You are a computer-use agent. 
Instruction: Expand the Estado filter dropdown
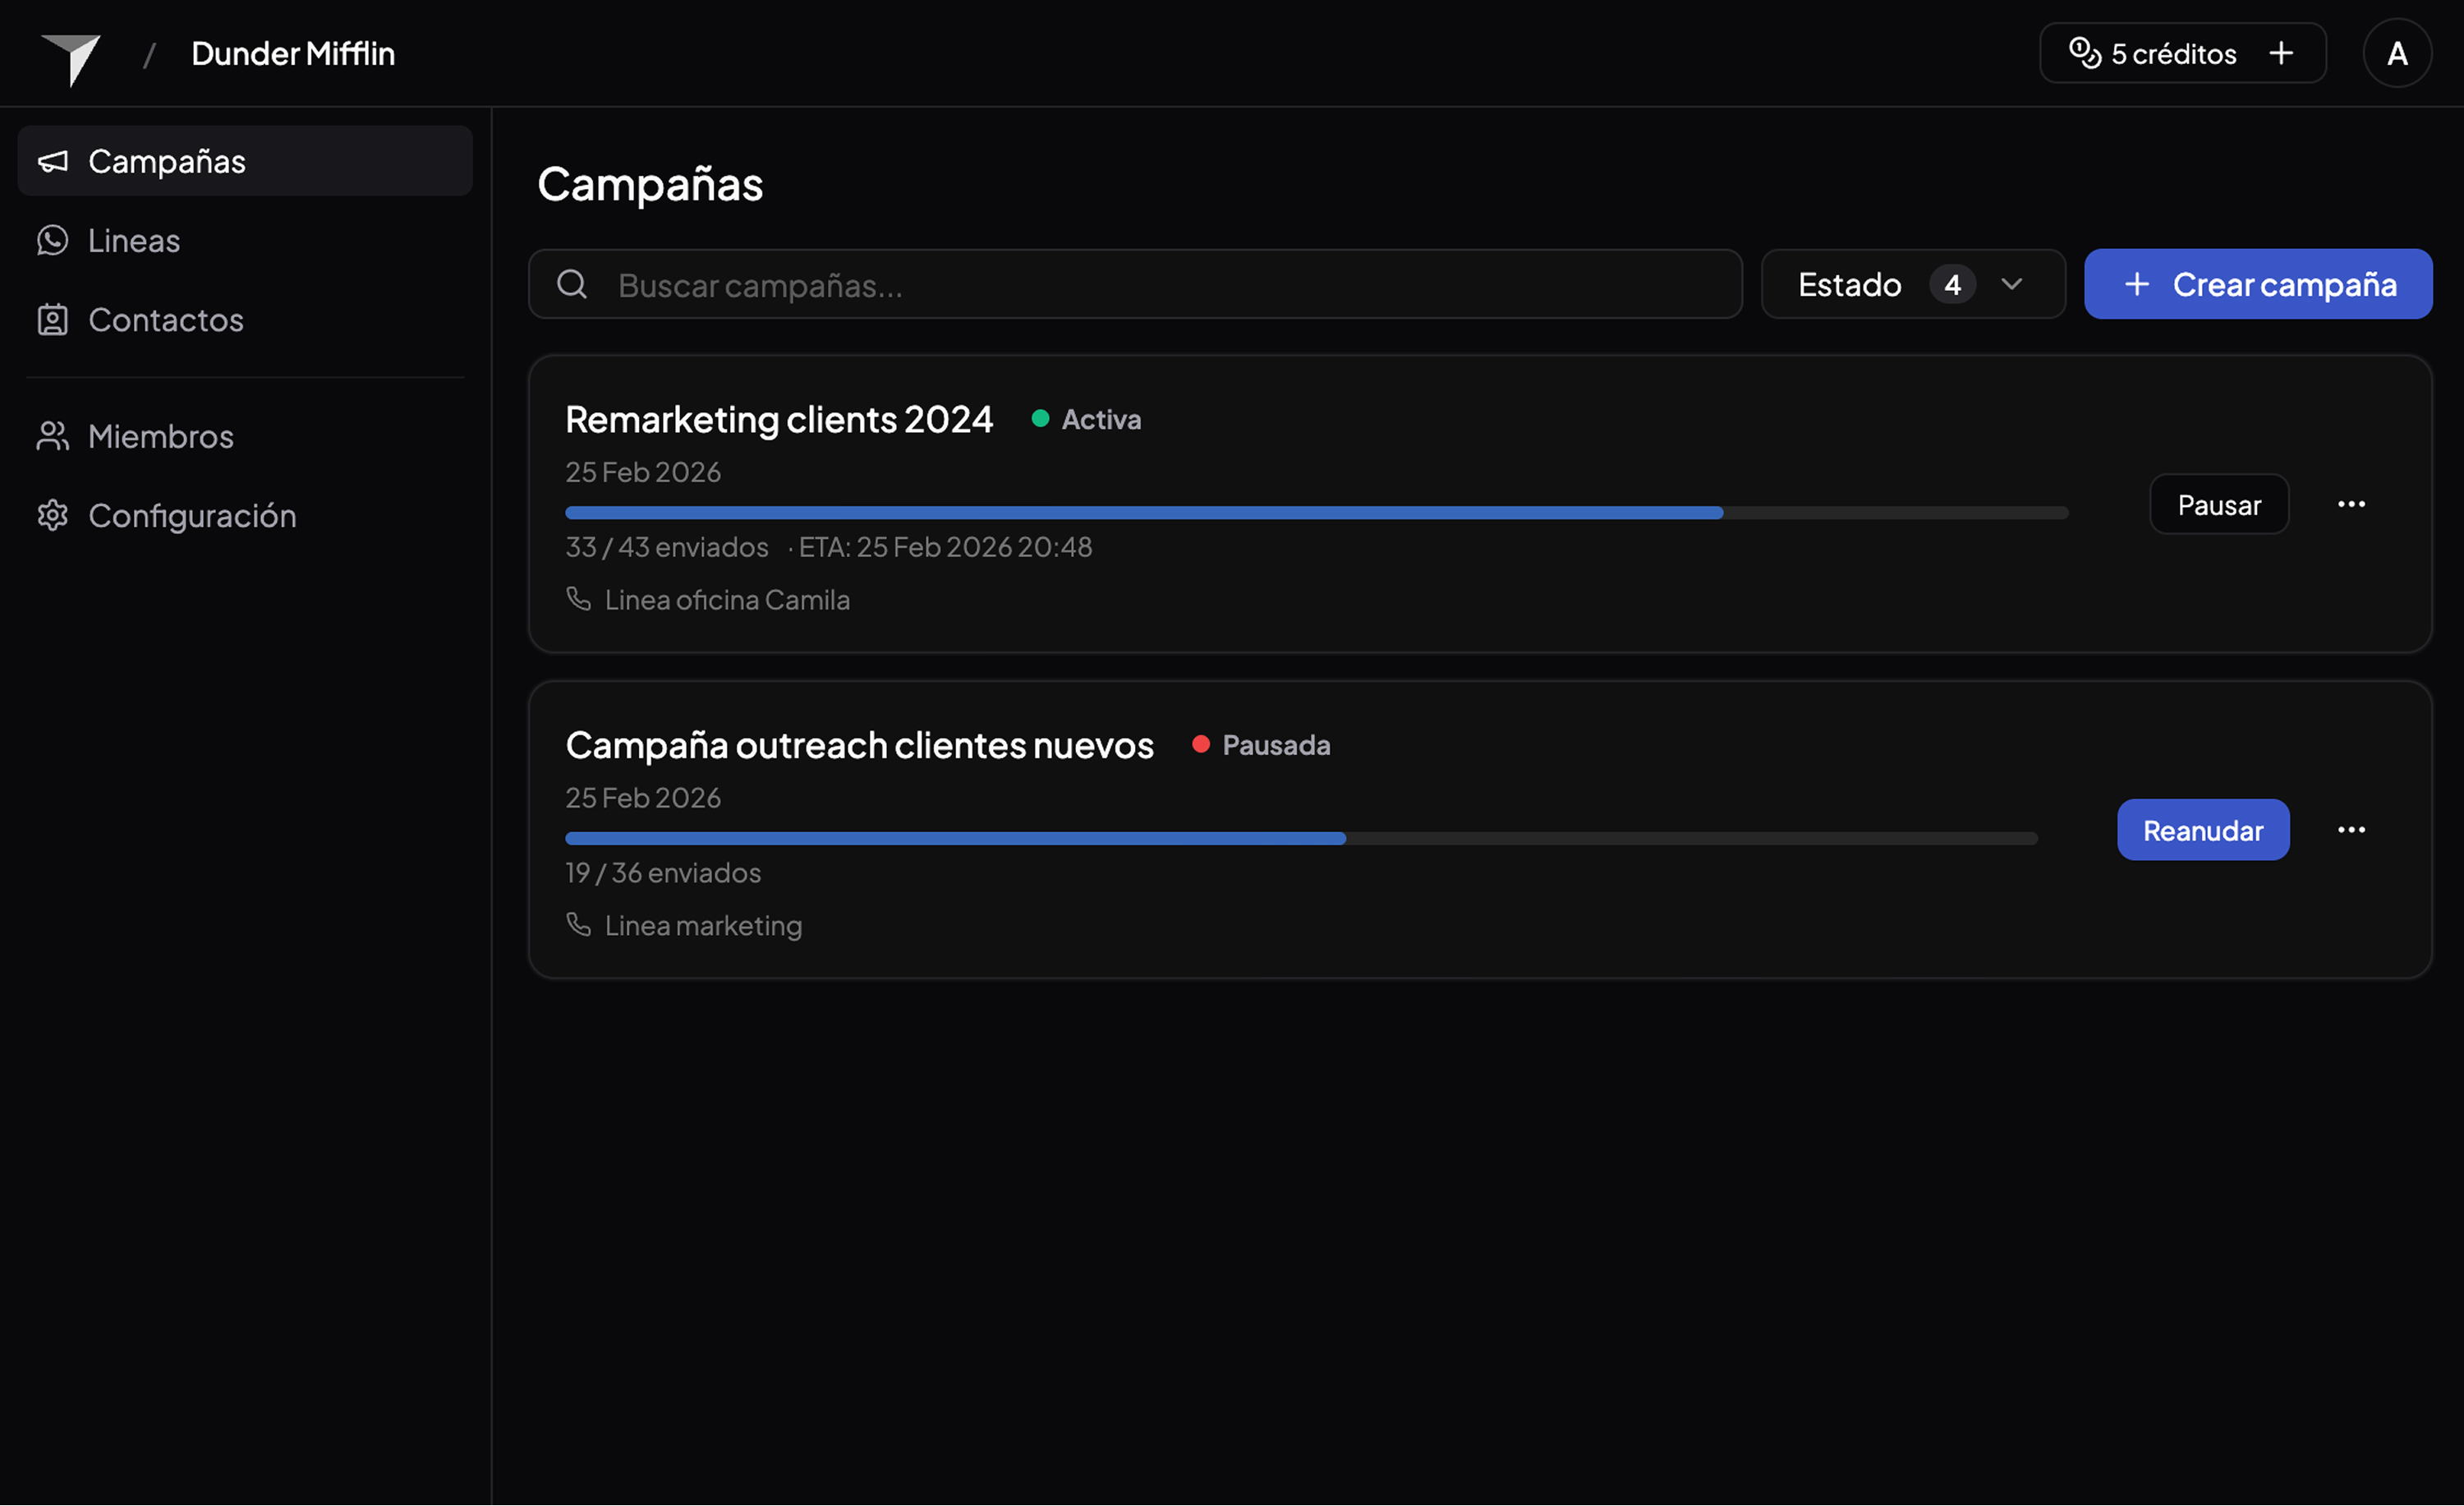pos(1912,284)
